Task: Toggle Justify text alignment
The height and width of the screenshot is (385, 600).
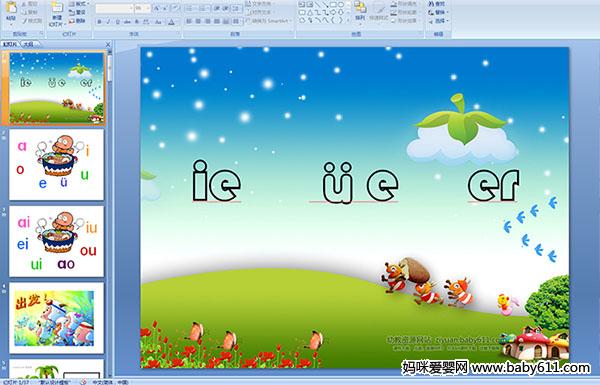Action: (x=217, y=21)
